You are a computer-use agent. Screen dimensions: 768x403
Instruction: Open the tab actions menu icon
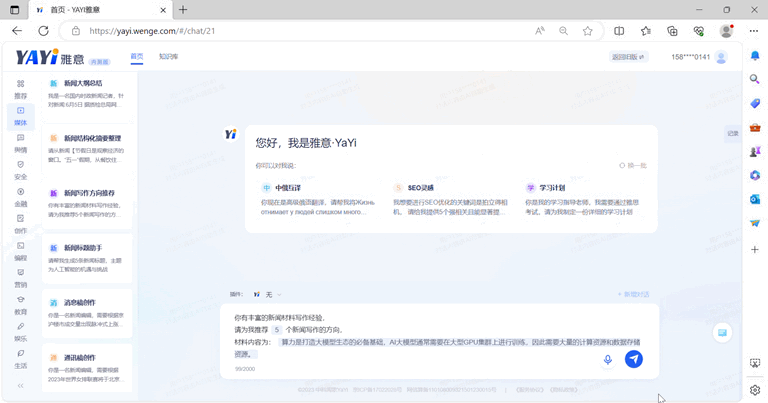tap(15, 10)
